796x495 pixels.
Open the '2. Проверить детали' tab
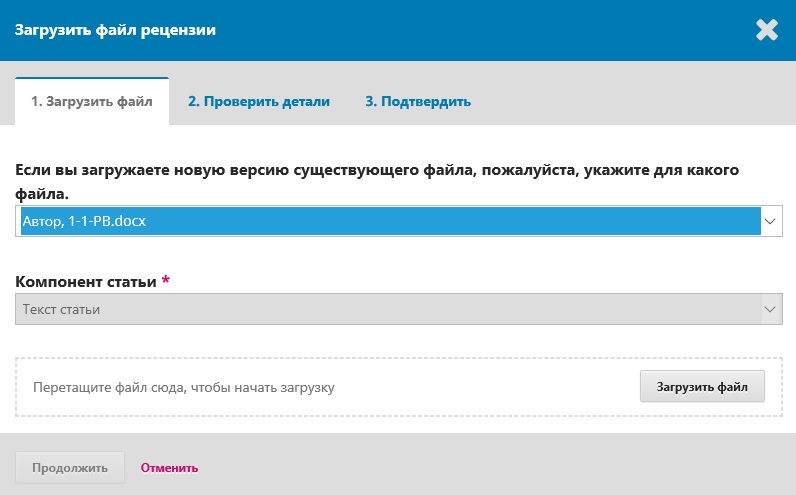click(x=259, y=101)
